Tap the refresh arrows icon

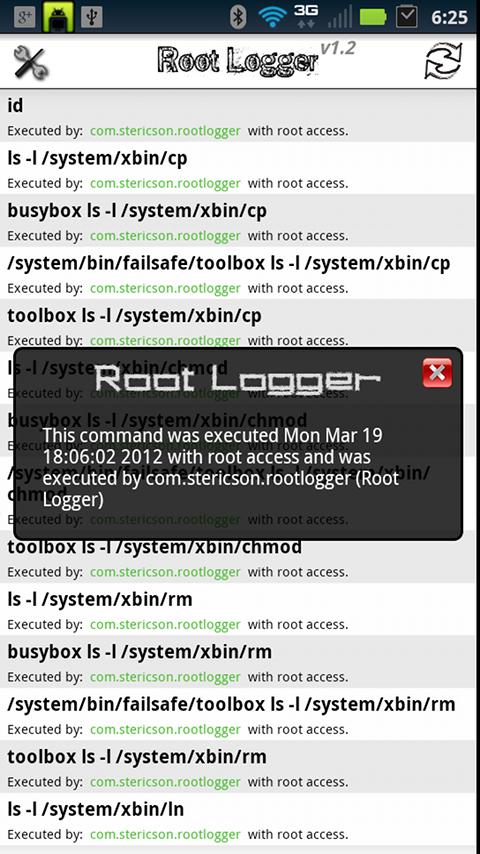443,61
